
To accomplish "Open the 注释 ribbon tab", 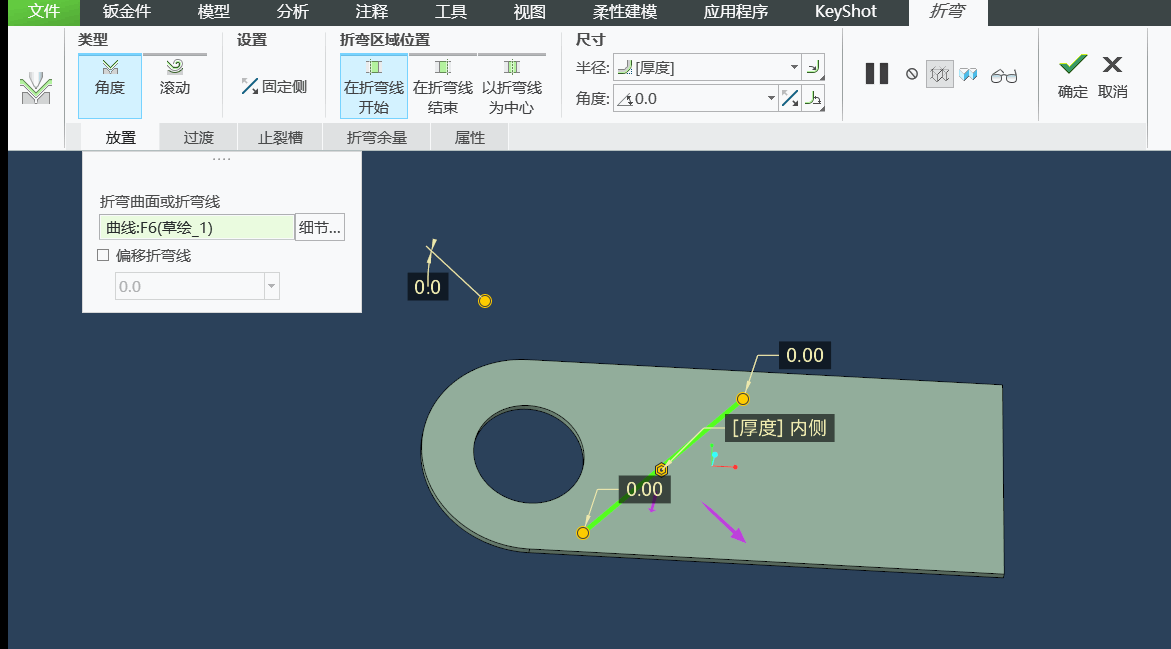I will pyautogui.click(x=371, y=12).
